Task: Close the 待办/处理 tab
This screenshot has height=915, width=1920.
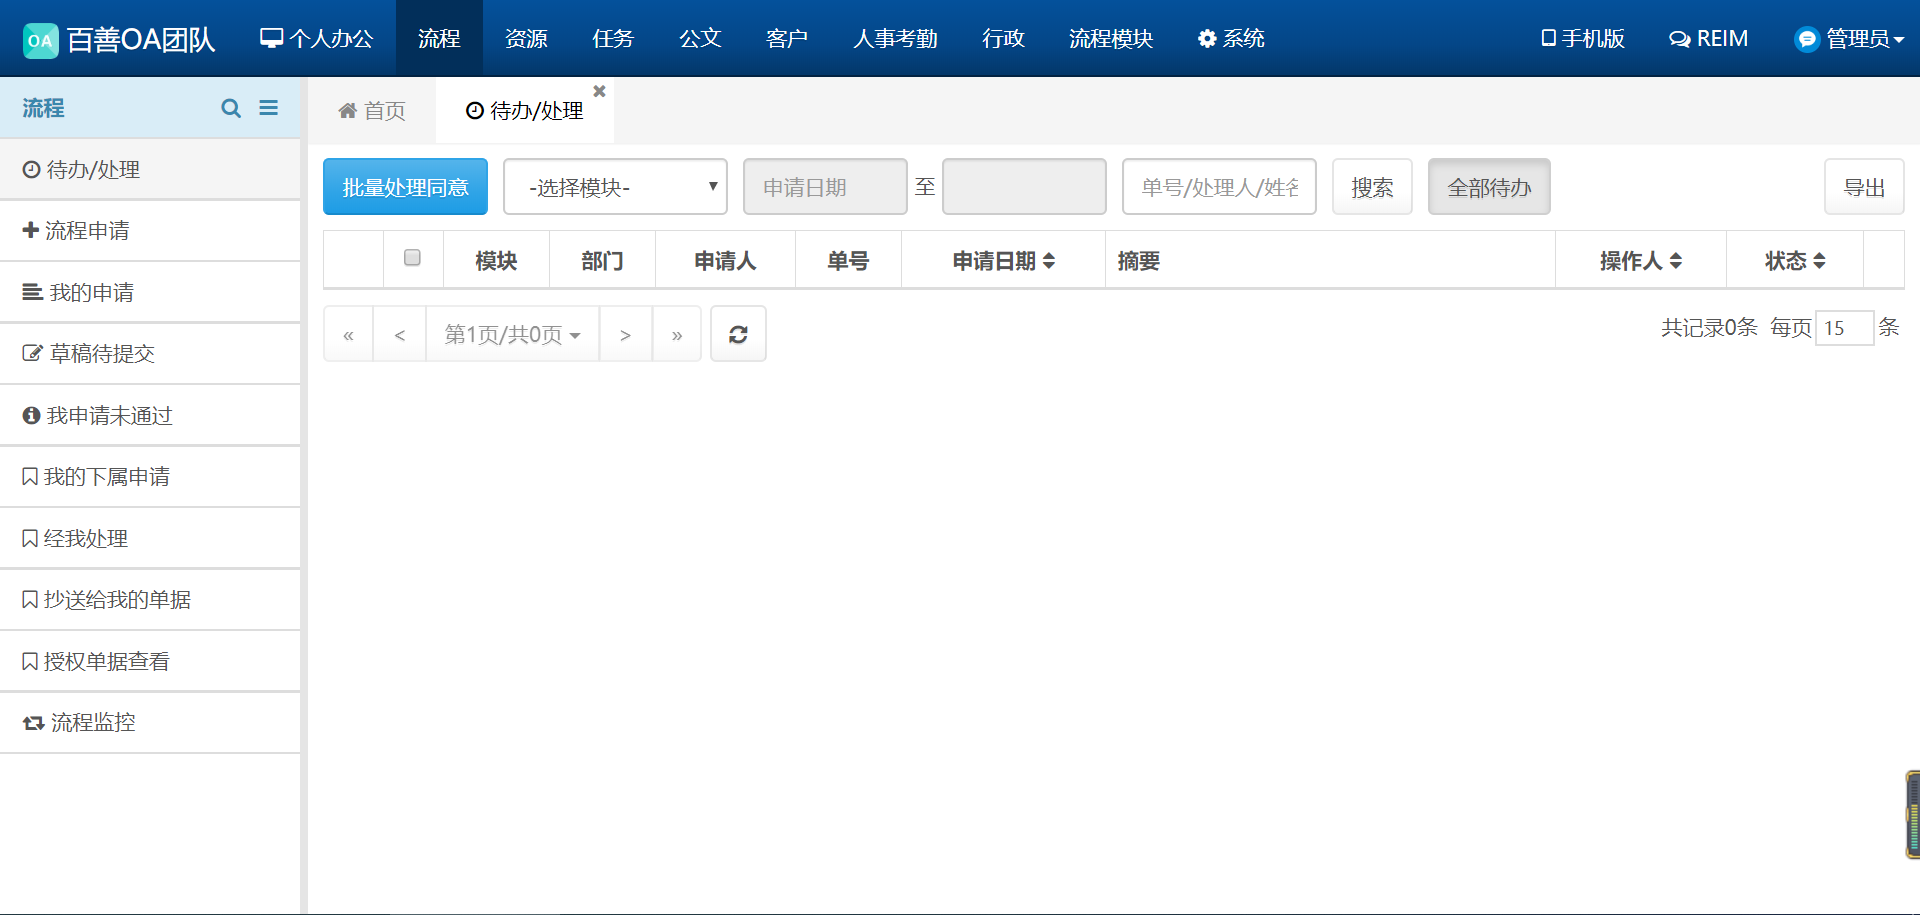Action: pos(599,91)
